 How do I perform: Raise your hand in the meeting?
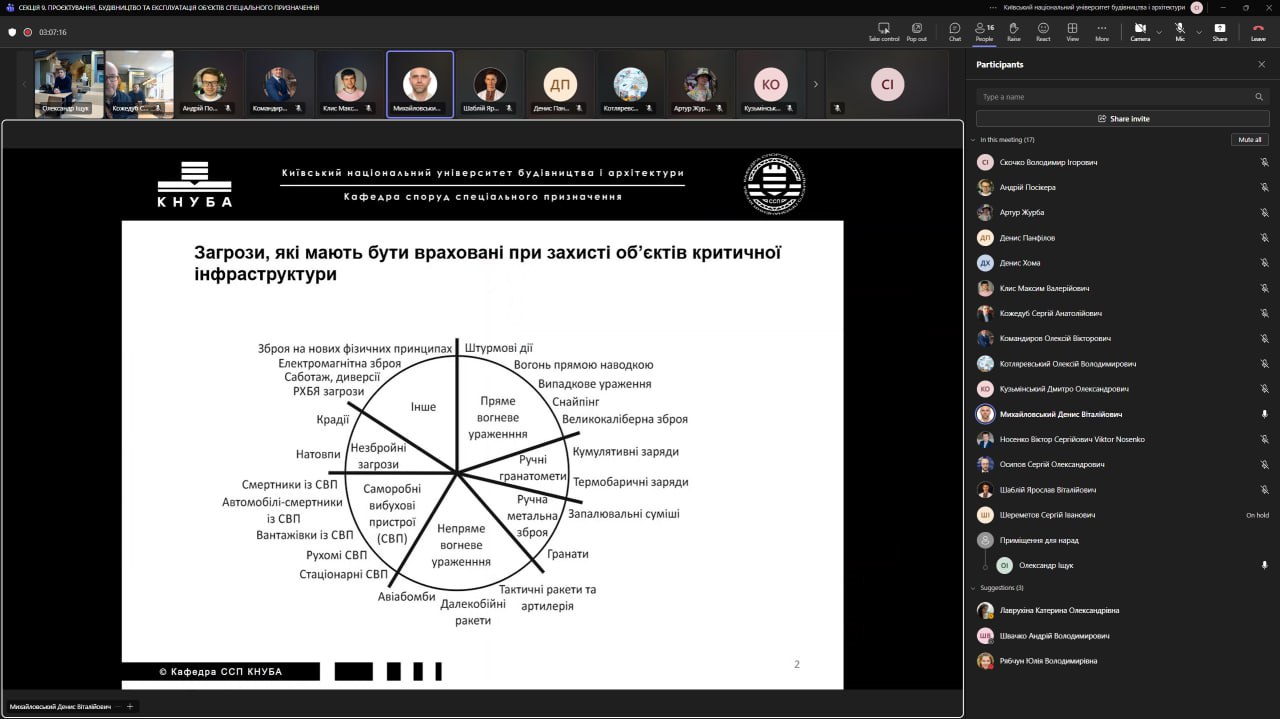pyautogui.click(x=1013, y=31)
